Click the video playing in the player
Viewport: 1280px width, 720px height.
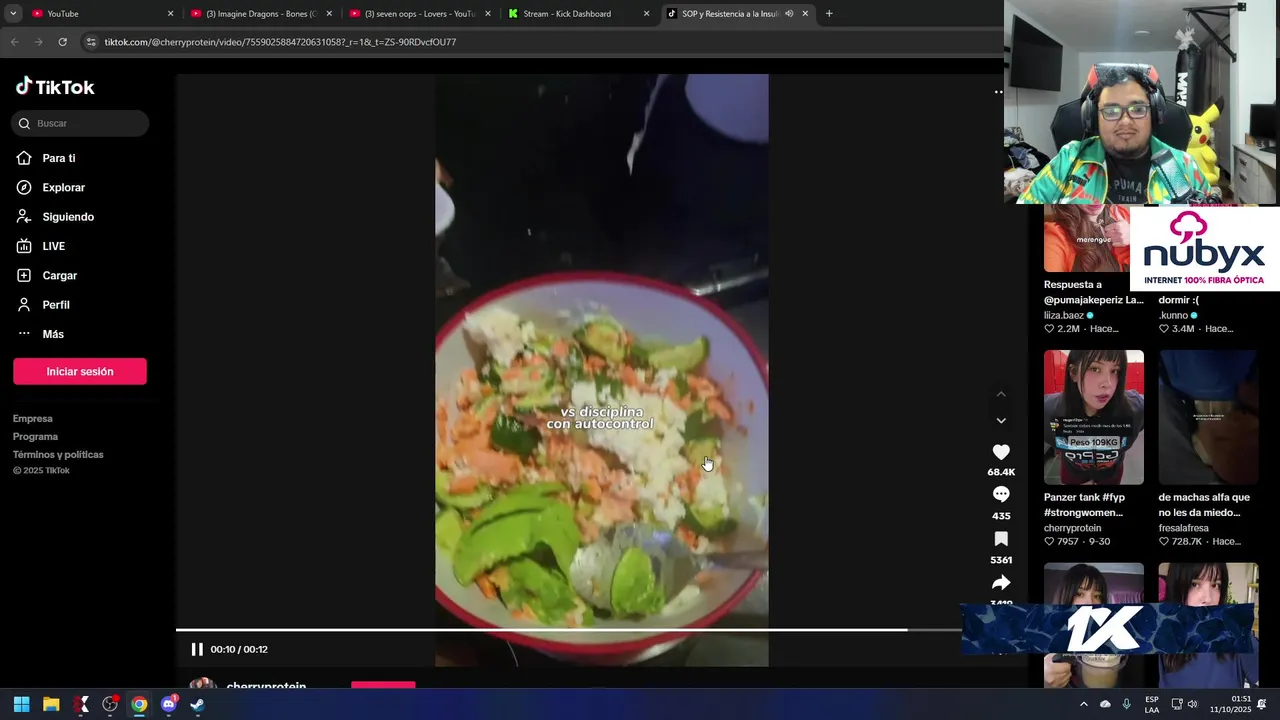click(602, 370)
